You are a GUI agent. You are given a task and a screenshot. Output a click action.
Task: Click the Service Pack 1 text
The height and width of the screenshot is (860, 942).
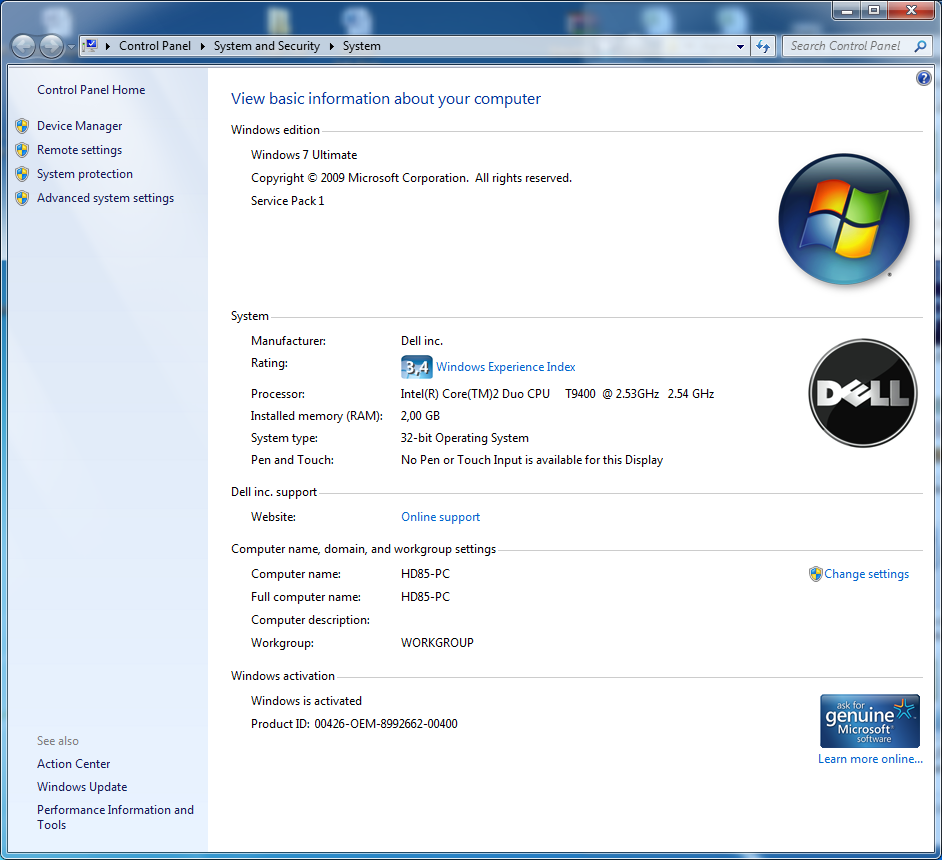(287, 201)
